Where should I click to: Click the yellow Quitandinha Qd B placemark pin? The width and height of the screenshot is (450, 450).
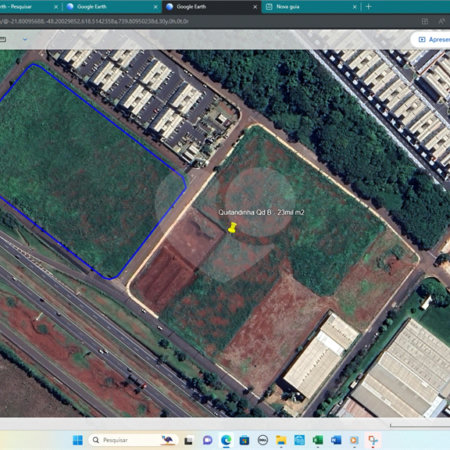232,228
